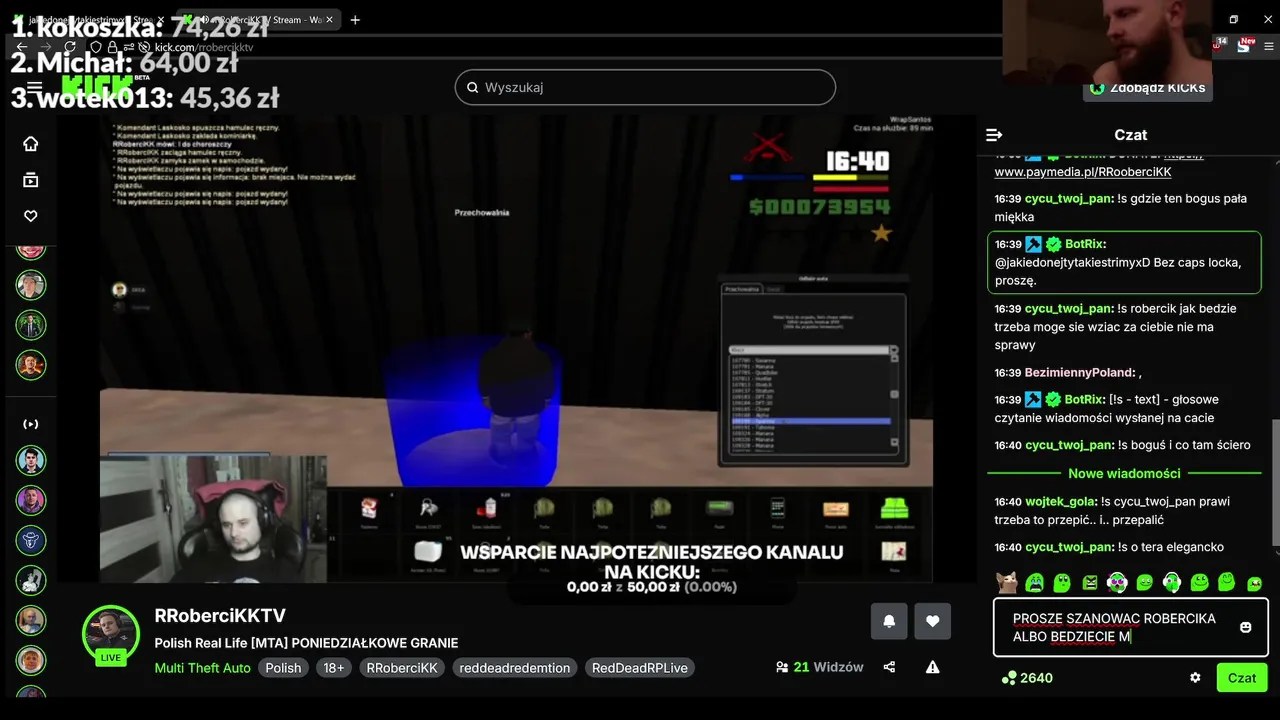The height and width of the screenshot is (720, 1280).
Task: Toggle notifications with the bell button
Action: click(x=889, y=621)
